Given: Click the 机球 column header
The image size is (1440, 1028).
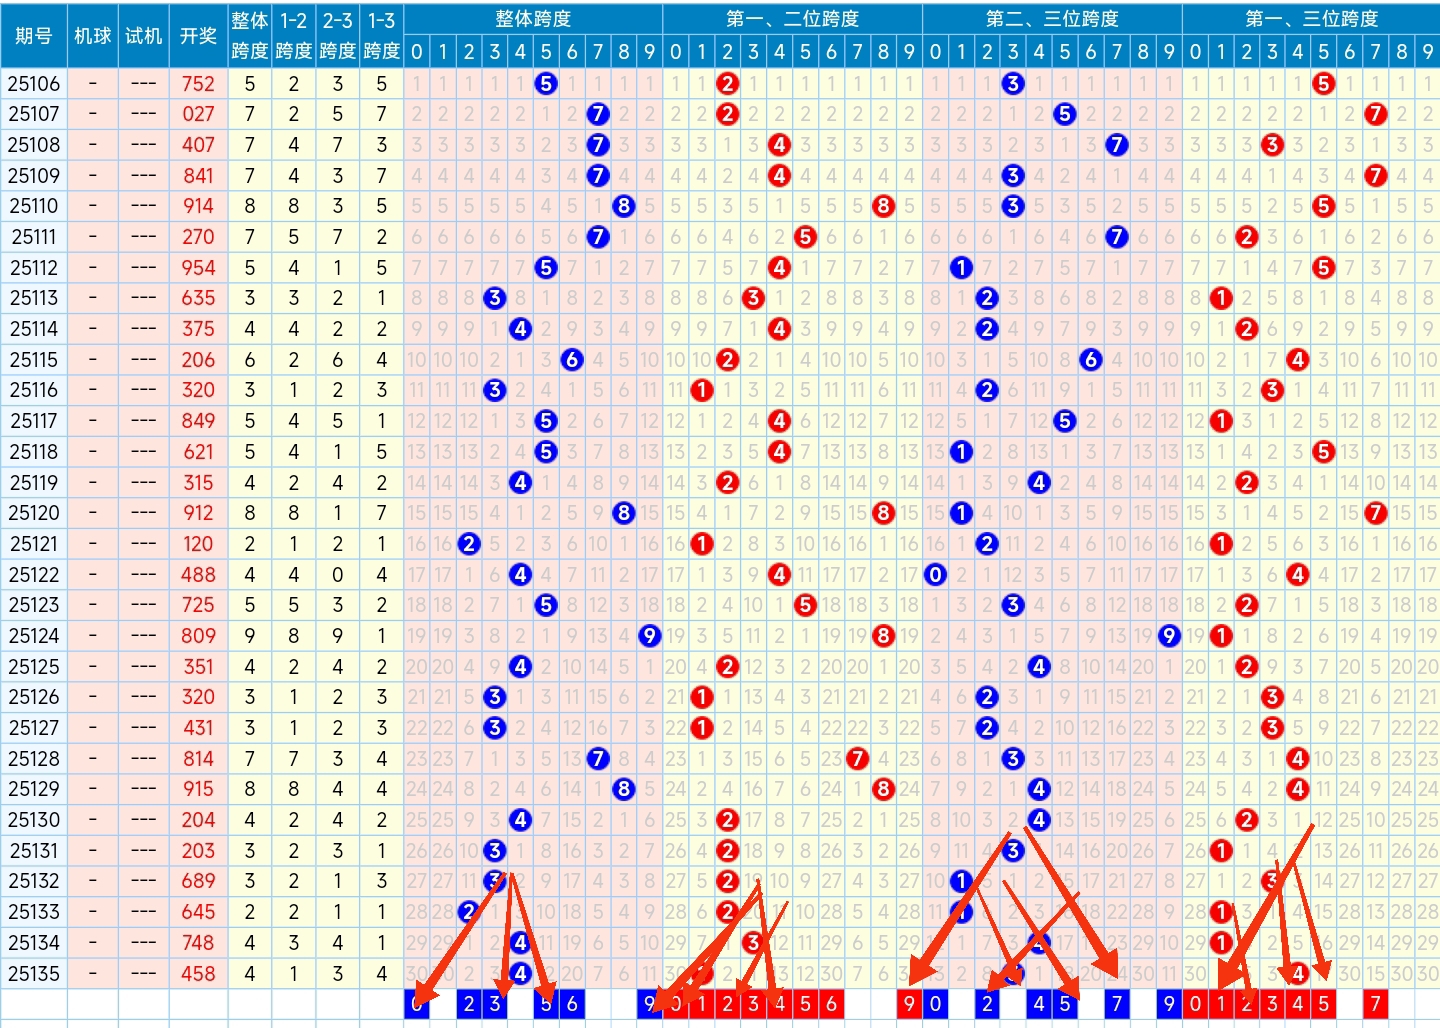Looking at the screenshot, I should [93, 36].
